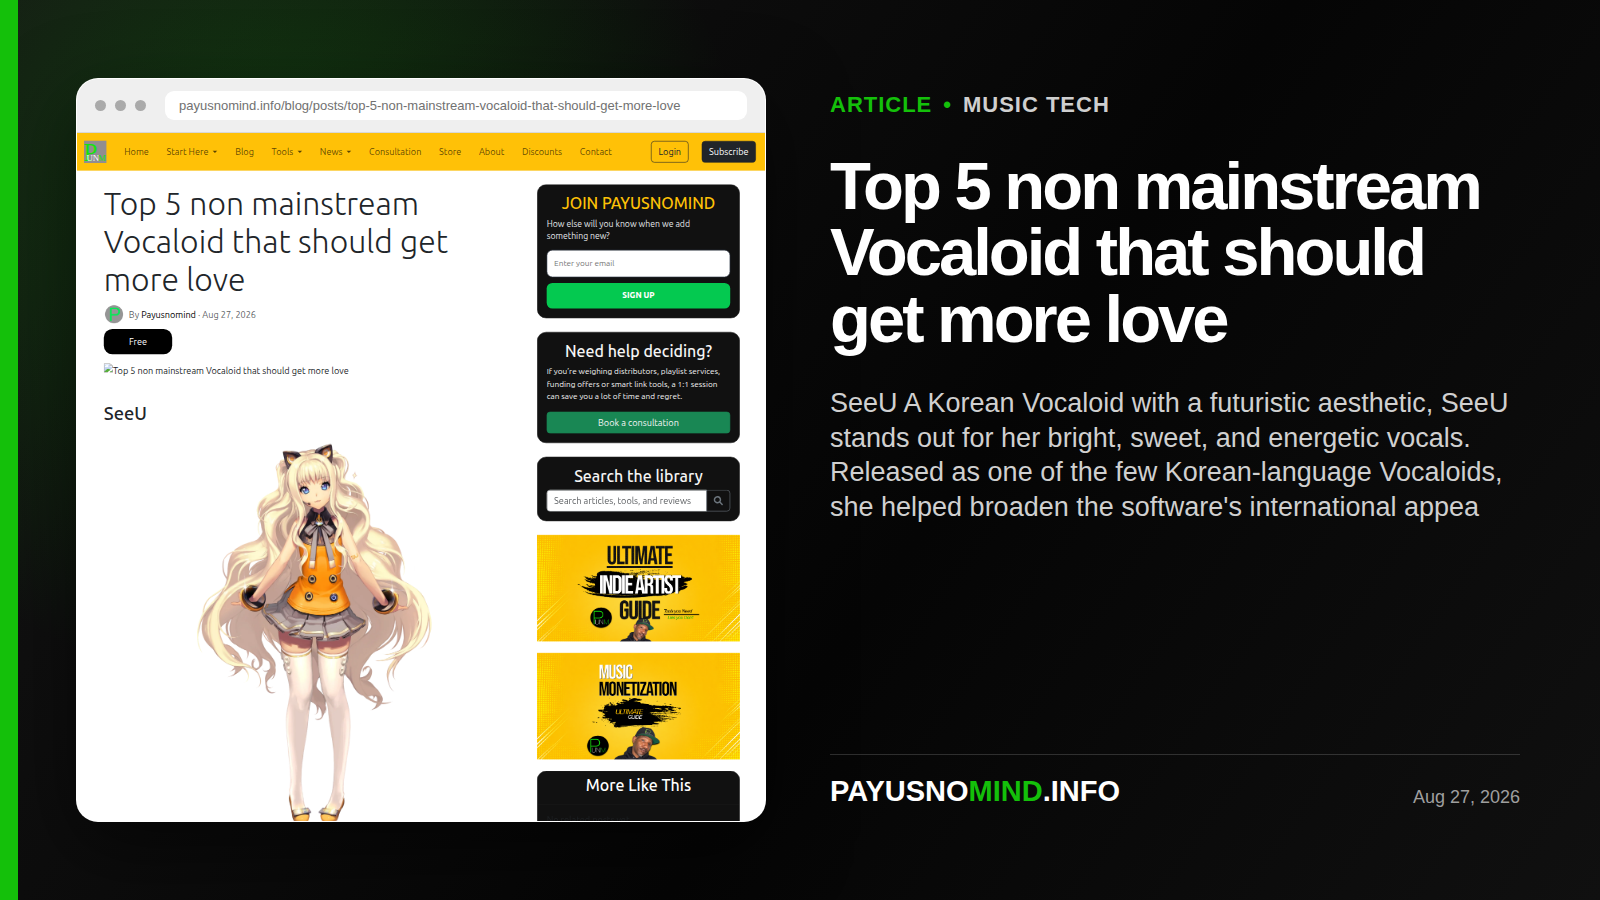The width and height of the screenshot is (1600, 900).
Task: Open the Consultation page link
Action: [395, 152]
